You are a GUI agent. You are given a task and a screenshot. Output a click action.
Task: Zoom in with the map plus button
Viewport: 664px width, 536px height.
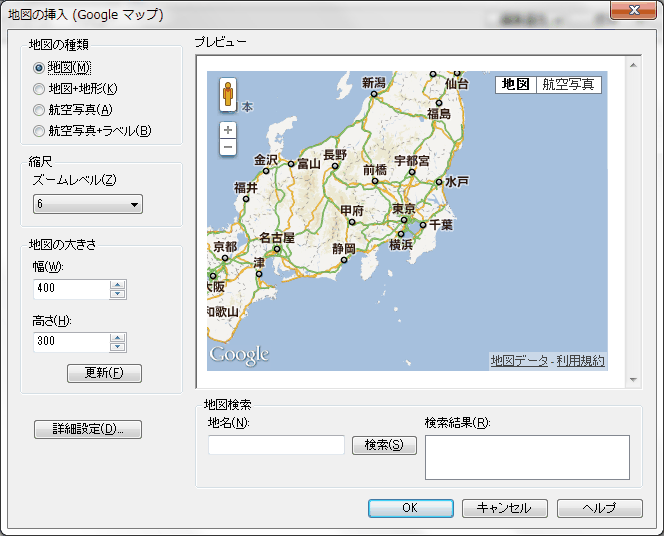[228, 130]
